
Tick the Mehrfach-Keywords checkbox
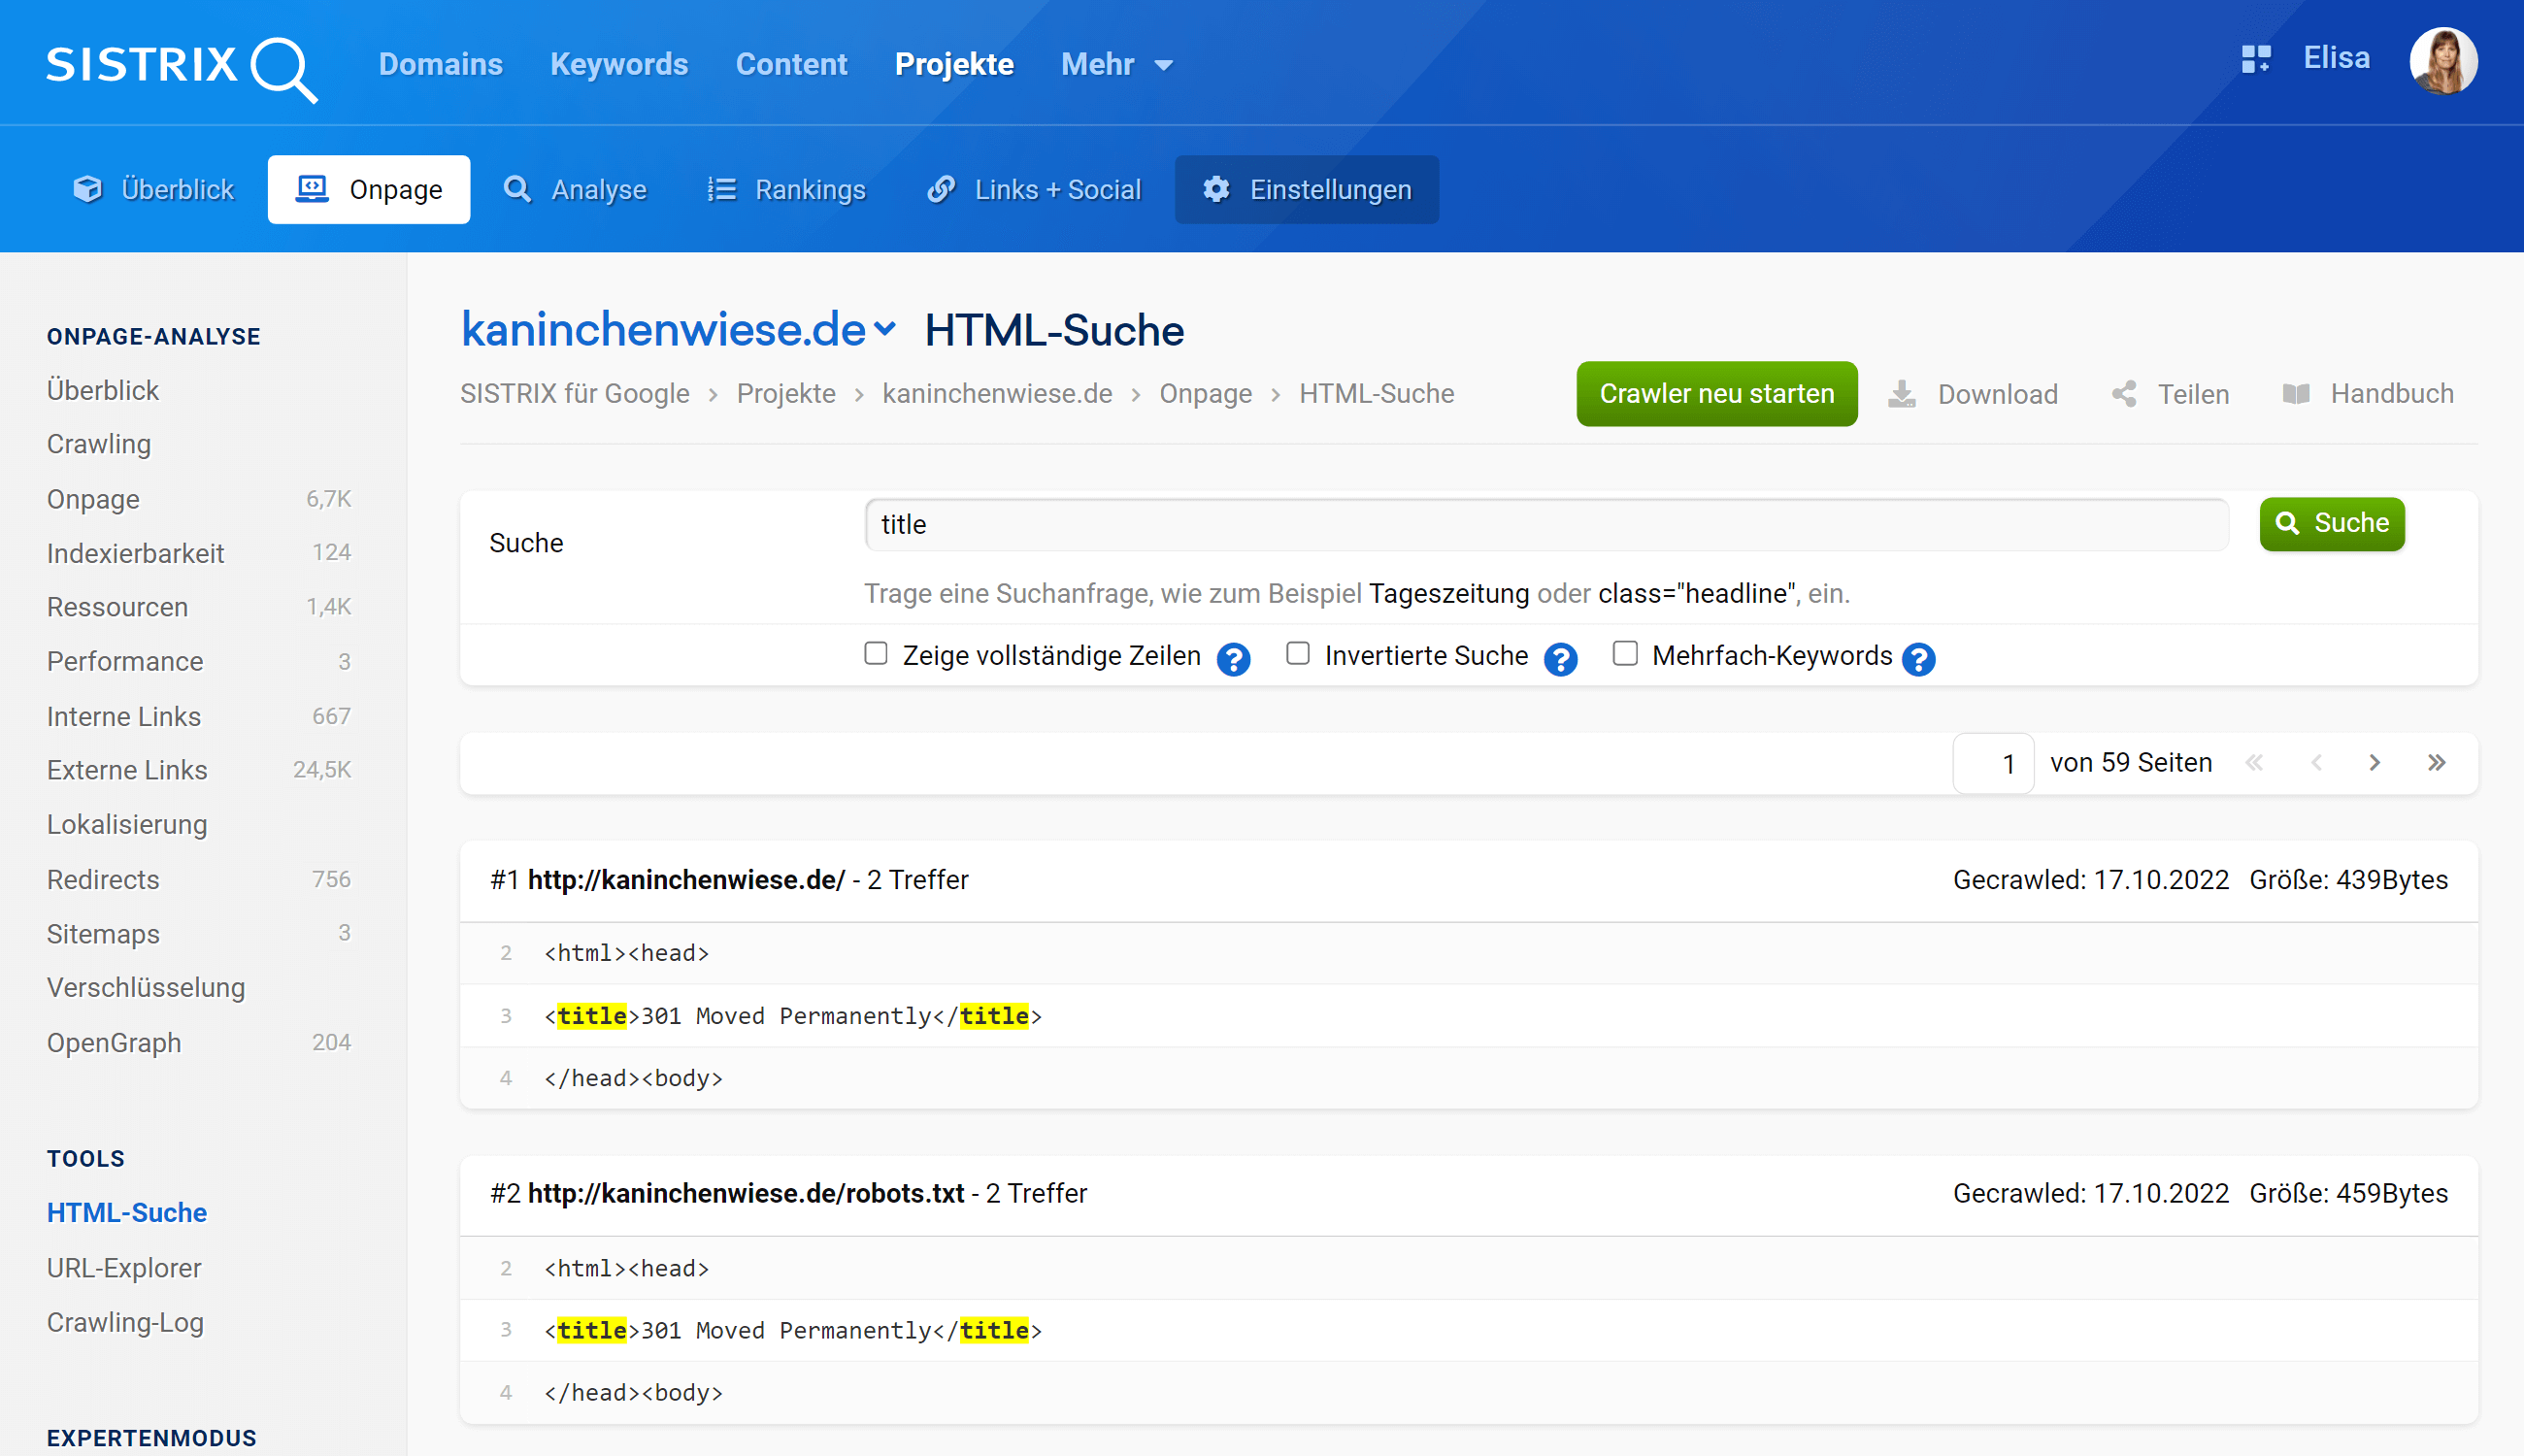1625,654
